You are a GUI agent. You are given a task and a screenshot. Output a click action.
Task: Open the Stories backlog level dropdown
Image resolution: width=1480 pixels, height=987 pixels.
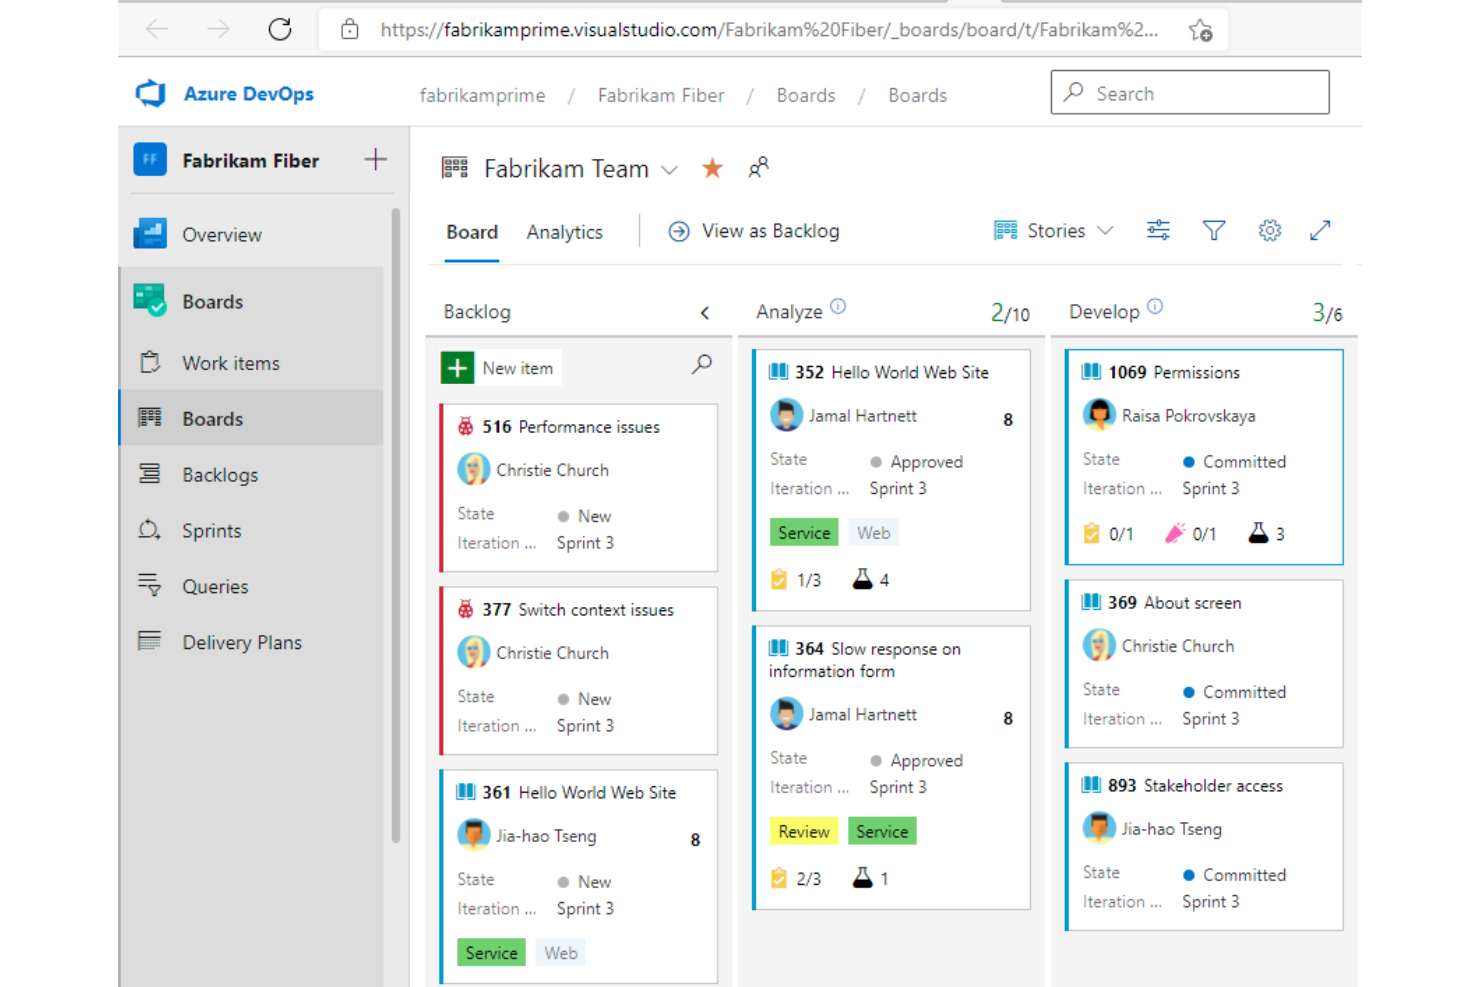(1106, 230)
